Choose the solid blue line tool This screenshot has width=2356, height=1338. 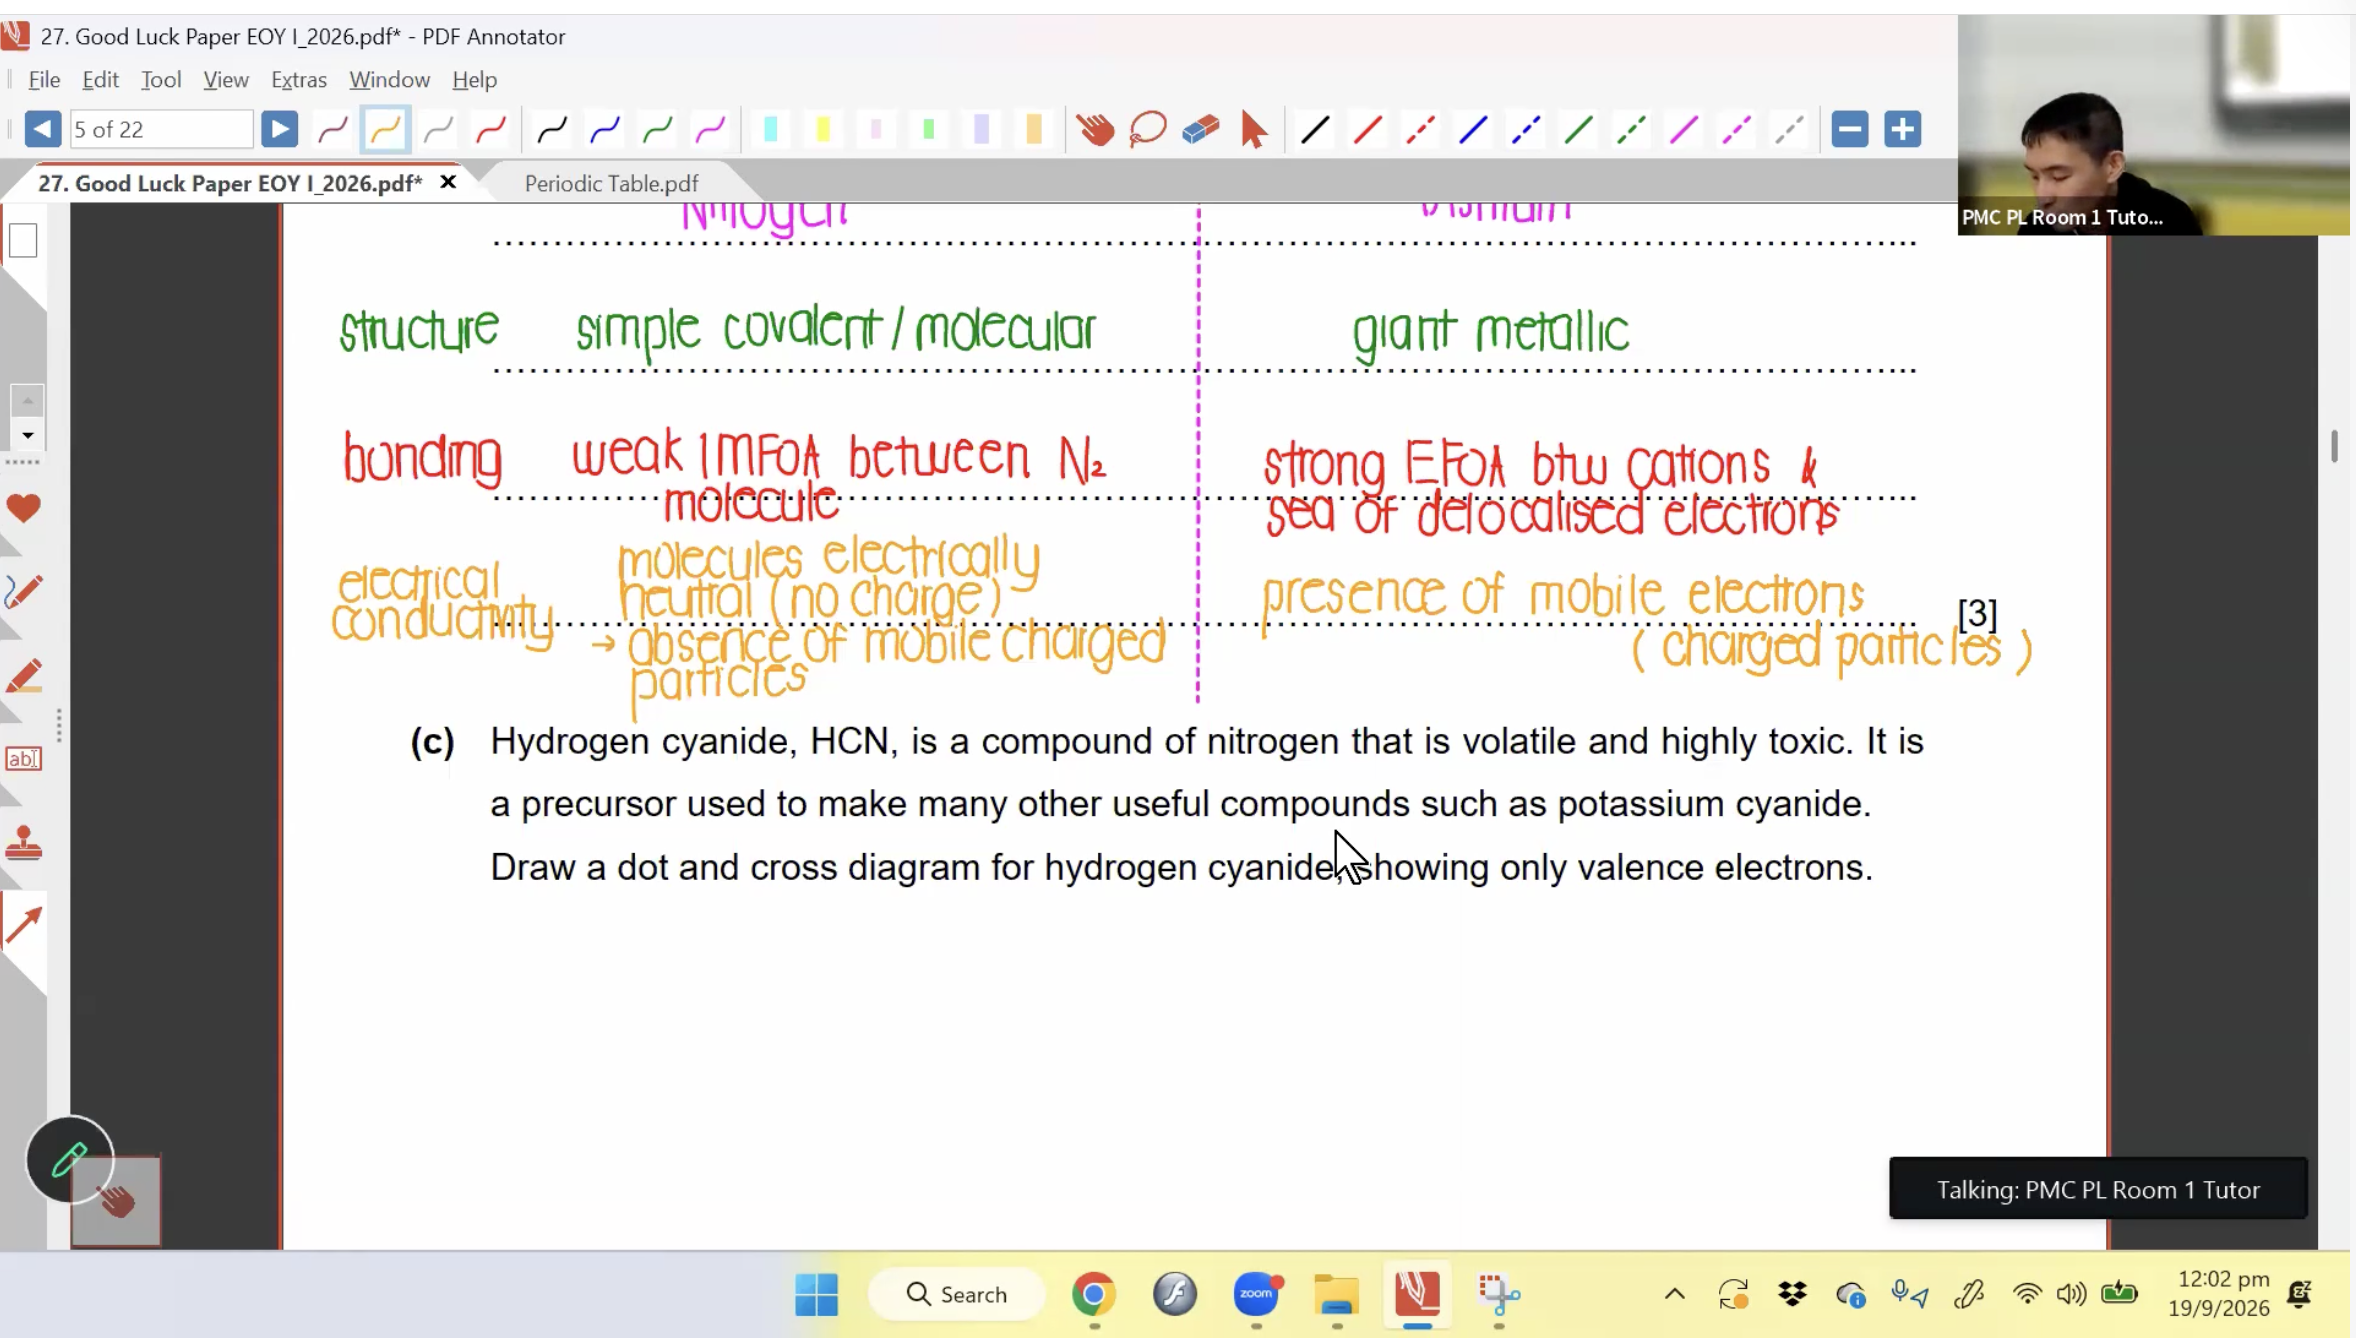(1473, 129)
